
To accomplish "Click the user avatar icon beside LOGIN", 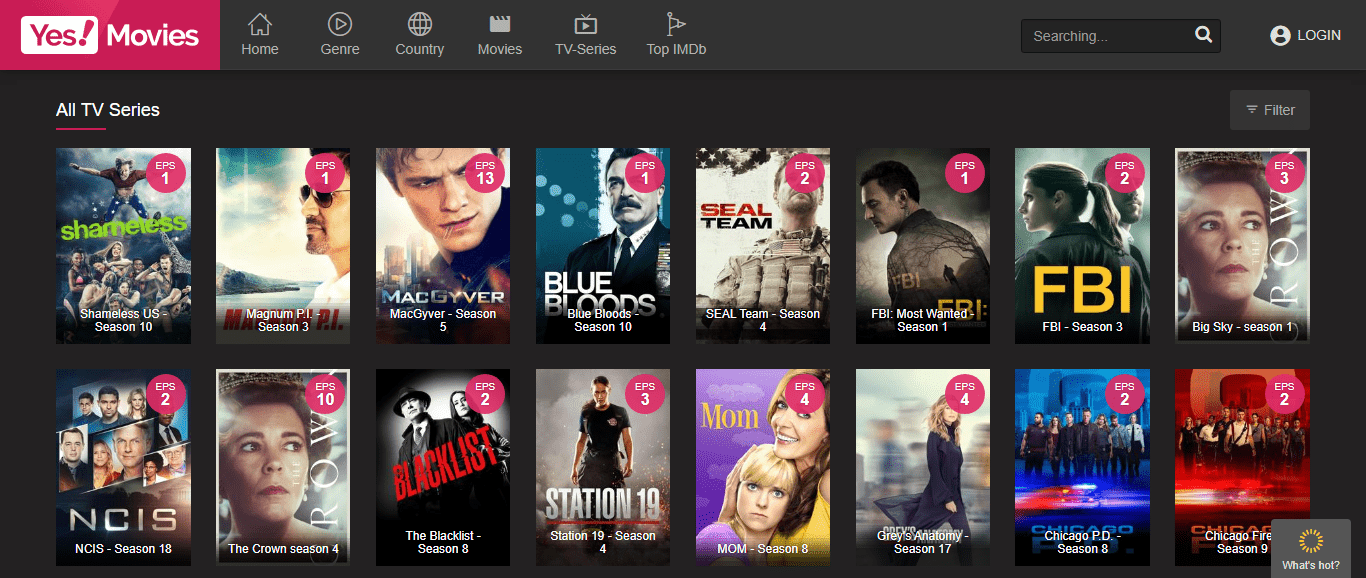I will (x=1280, y=36).
